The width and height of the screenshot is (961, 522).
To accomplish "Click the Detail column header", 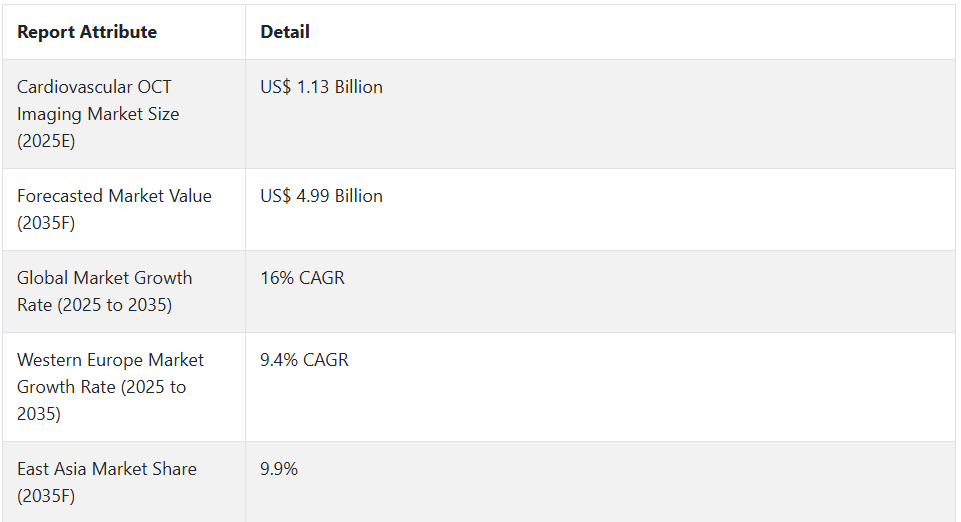I will pos(285,32).
